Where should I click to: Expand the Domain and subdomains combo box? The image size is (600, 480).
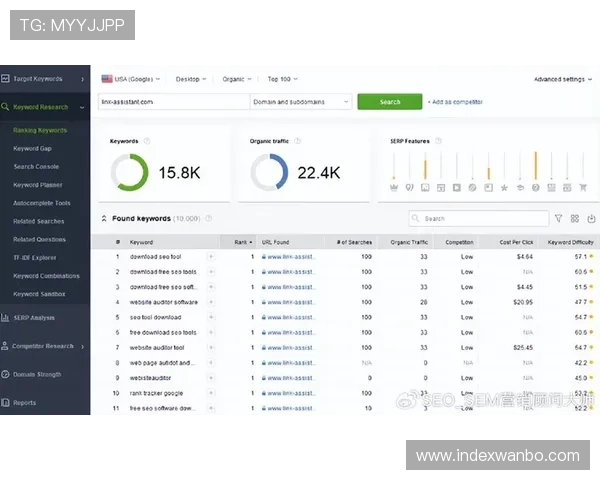coord(300,101)
